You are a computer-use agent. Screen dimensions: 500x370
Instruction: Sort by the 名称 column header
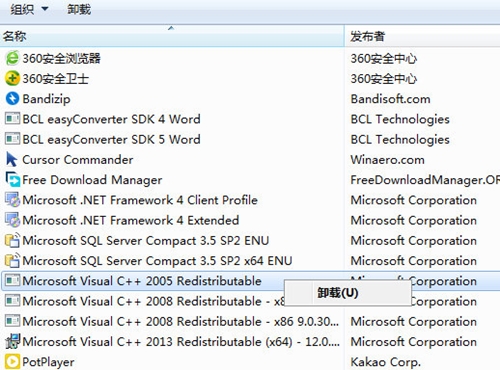(x=172, y=36)
